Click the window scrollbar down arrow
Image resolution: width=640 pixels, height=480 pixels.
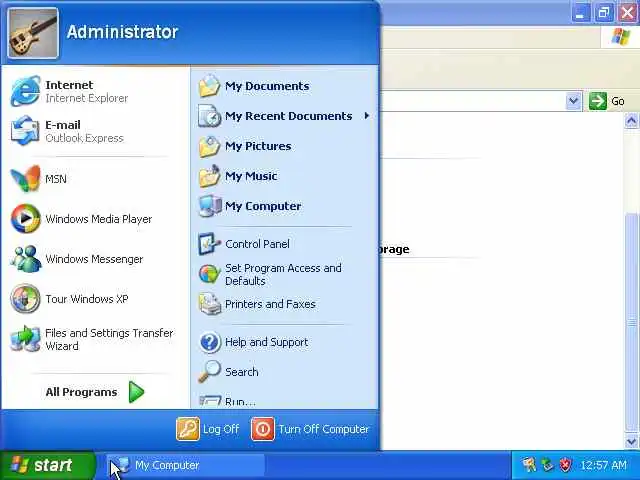click(631, 441)
